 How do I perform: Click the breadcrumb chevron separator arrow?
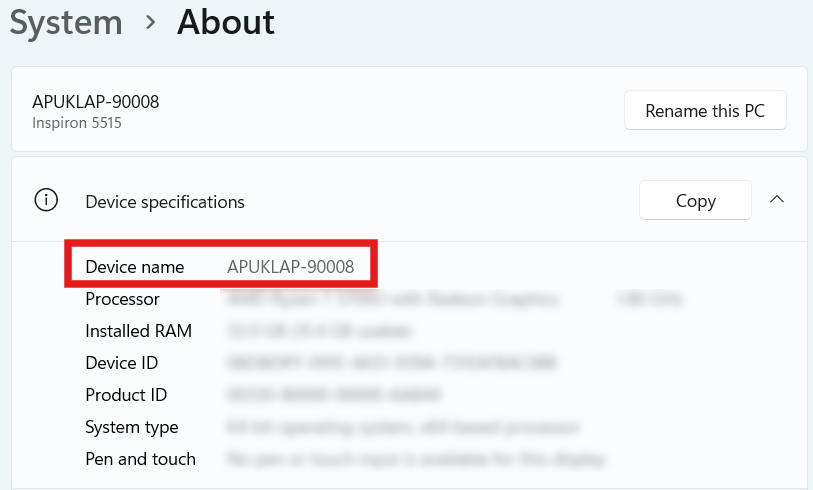pyautogui.click(x=151, y=22)
